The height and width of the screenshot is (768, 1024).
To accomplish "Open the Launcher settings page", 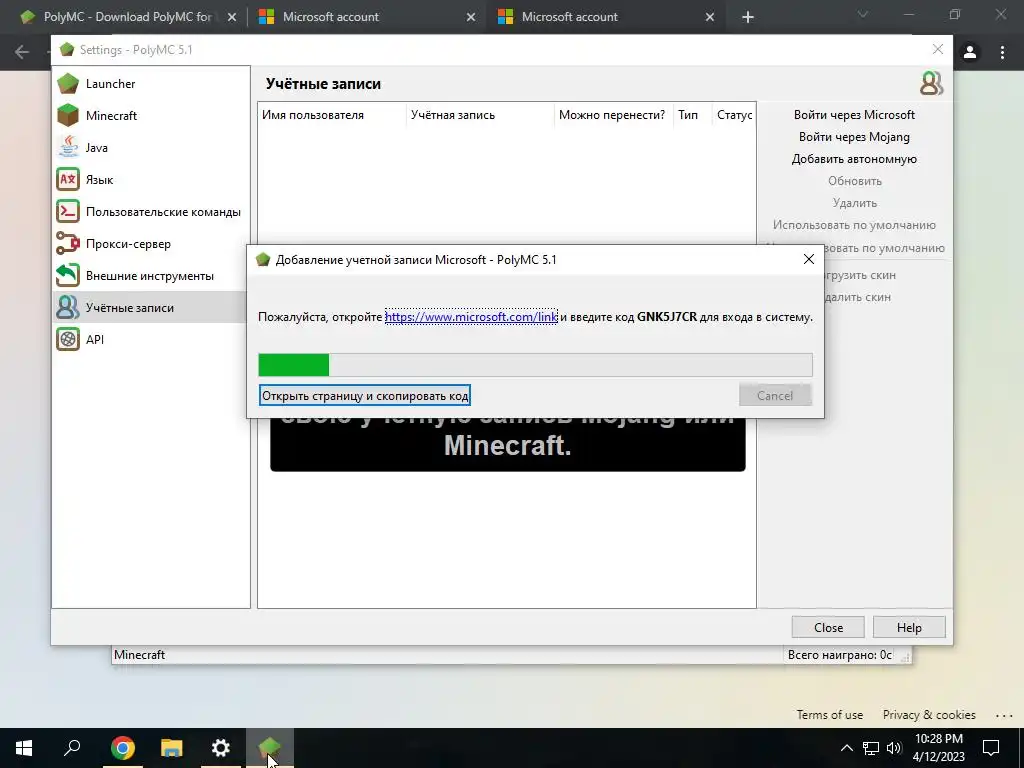I will click(110, 84).
